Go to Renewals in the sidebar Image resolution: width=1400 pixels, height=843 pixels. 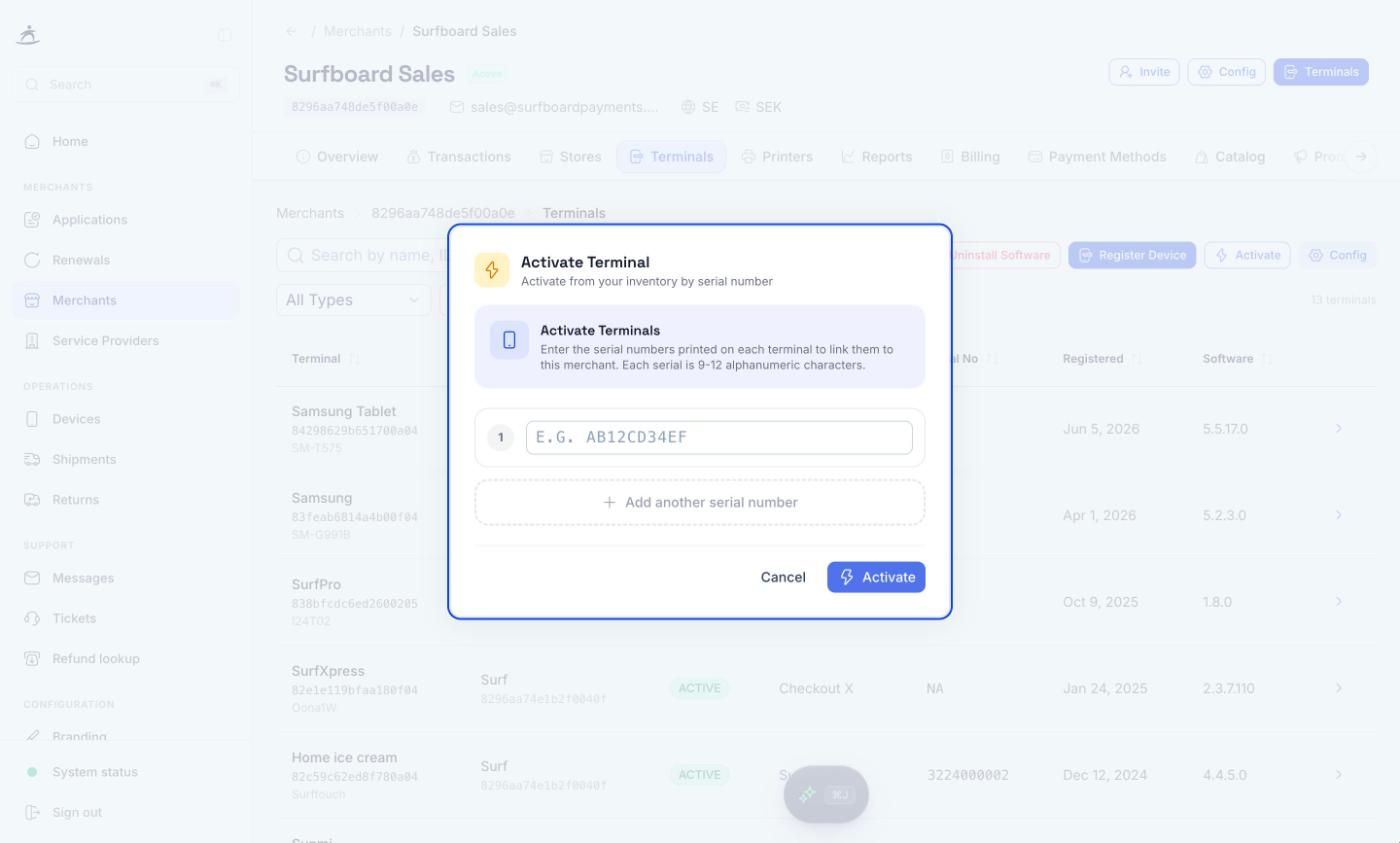tap(126, 260)
